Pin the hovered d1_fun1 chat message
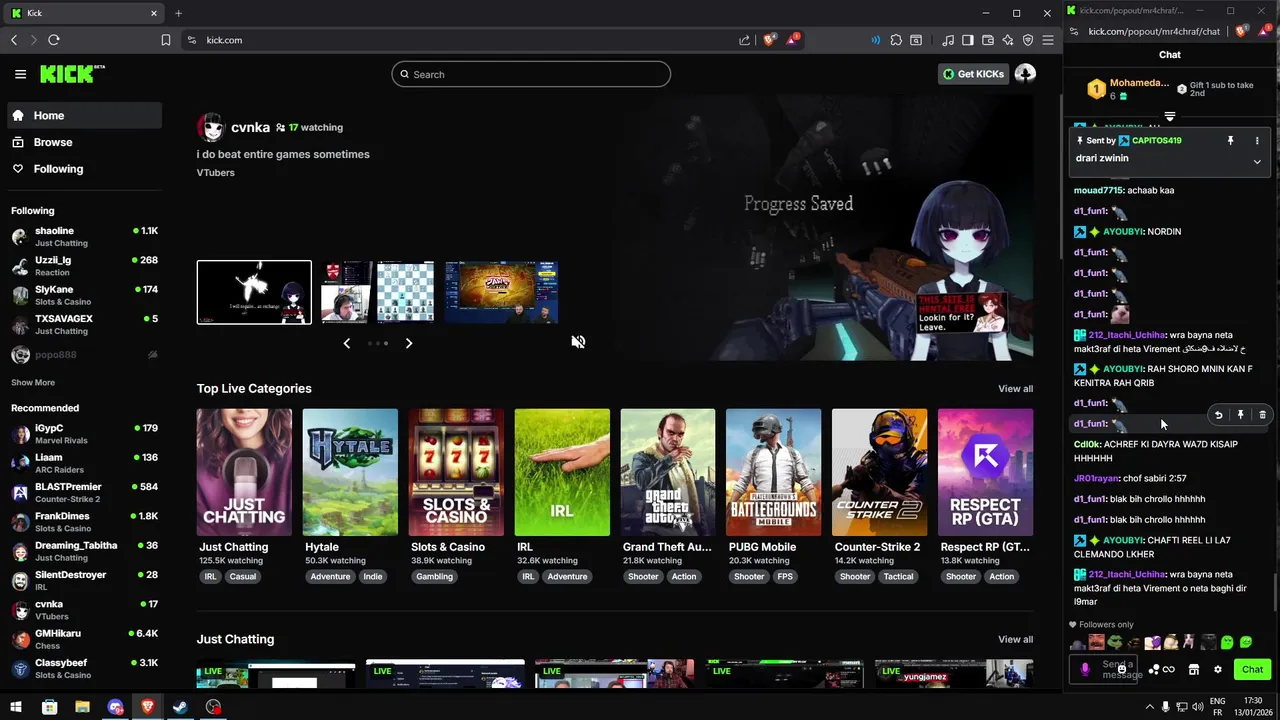1280x720 pixels. (x=1241, y=415)
